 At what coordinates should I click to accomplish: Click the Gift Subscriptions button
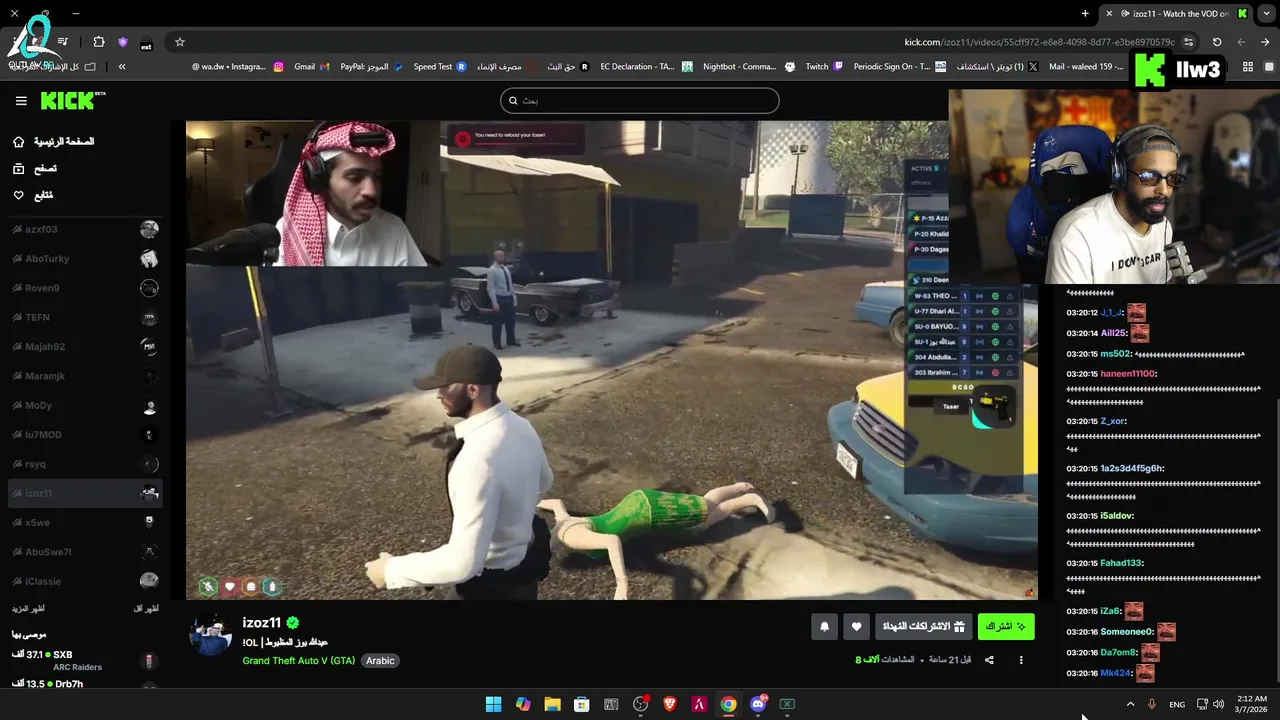pyautogui.click(x=923, y=627)
